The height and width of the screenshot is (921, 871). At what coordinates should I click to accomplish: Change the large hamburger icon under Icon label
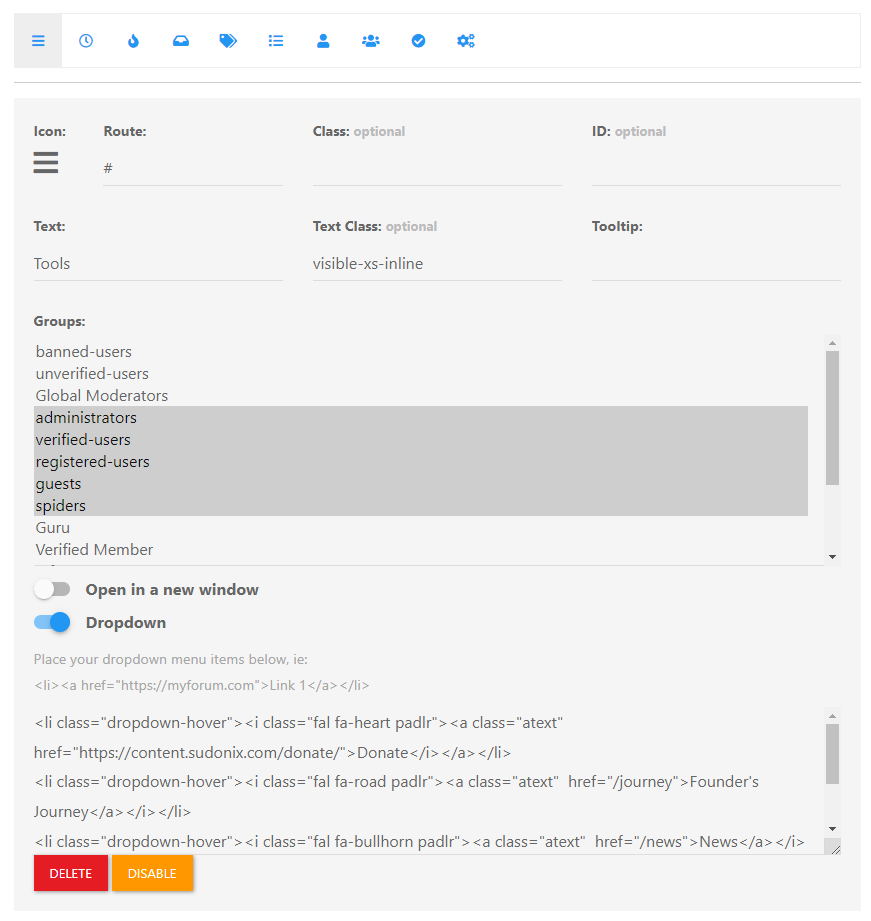click(x=46, y=163)
